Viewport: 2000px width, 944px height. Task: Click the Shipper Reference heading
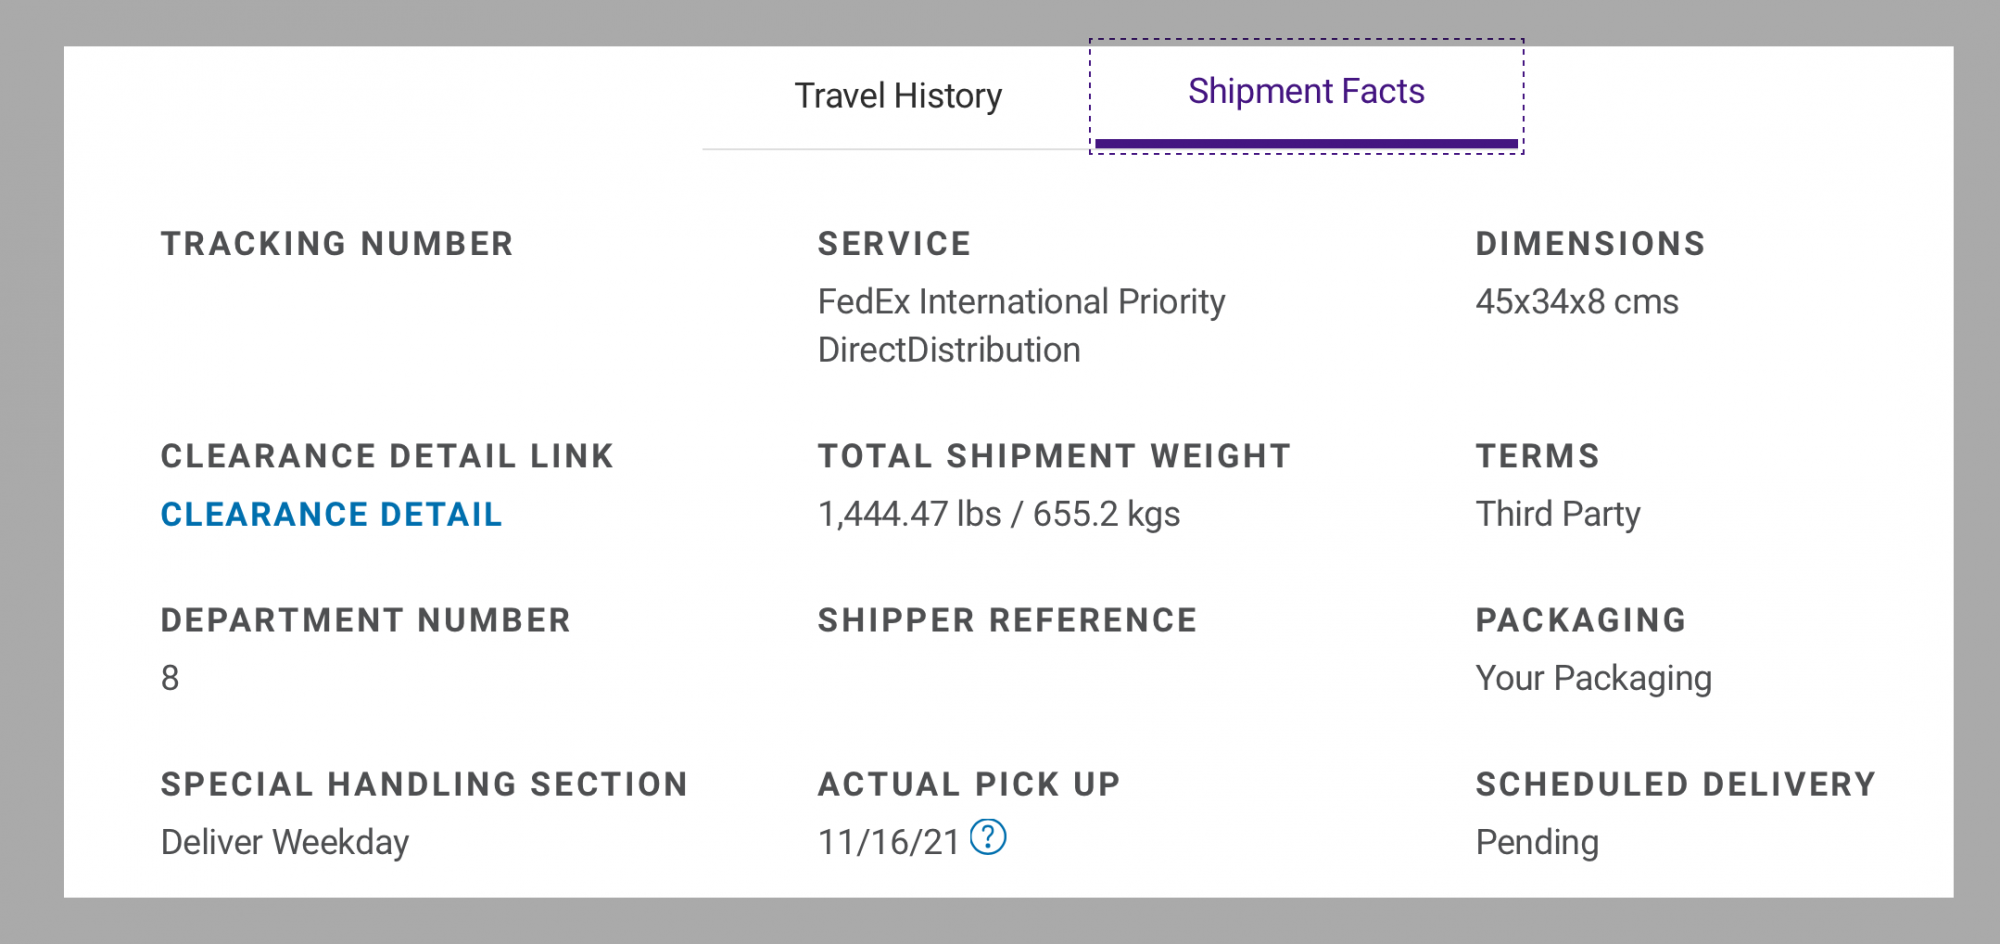[1007, 620]
